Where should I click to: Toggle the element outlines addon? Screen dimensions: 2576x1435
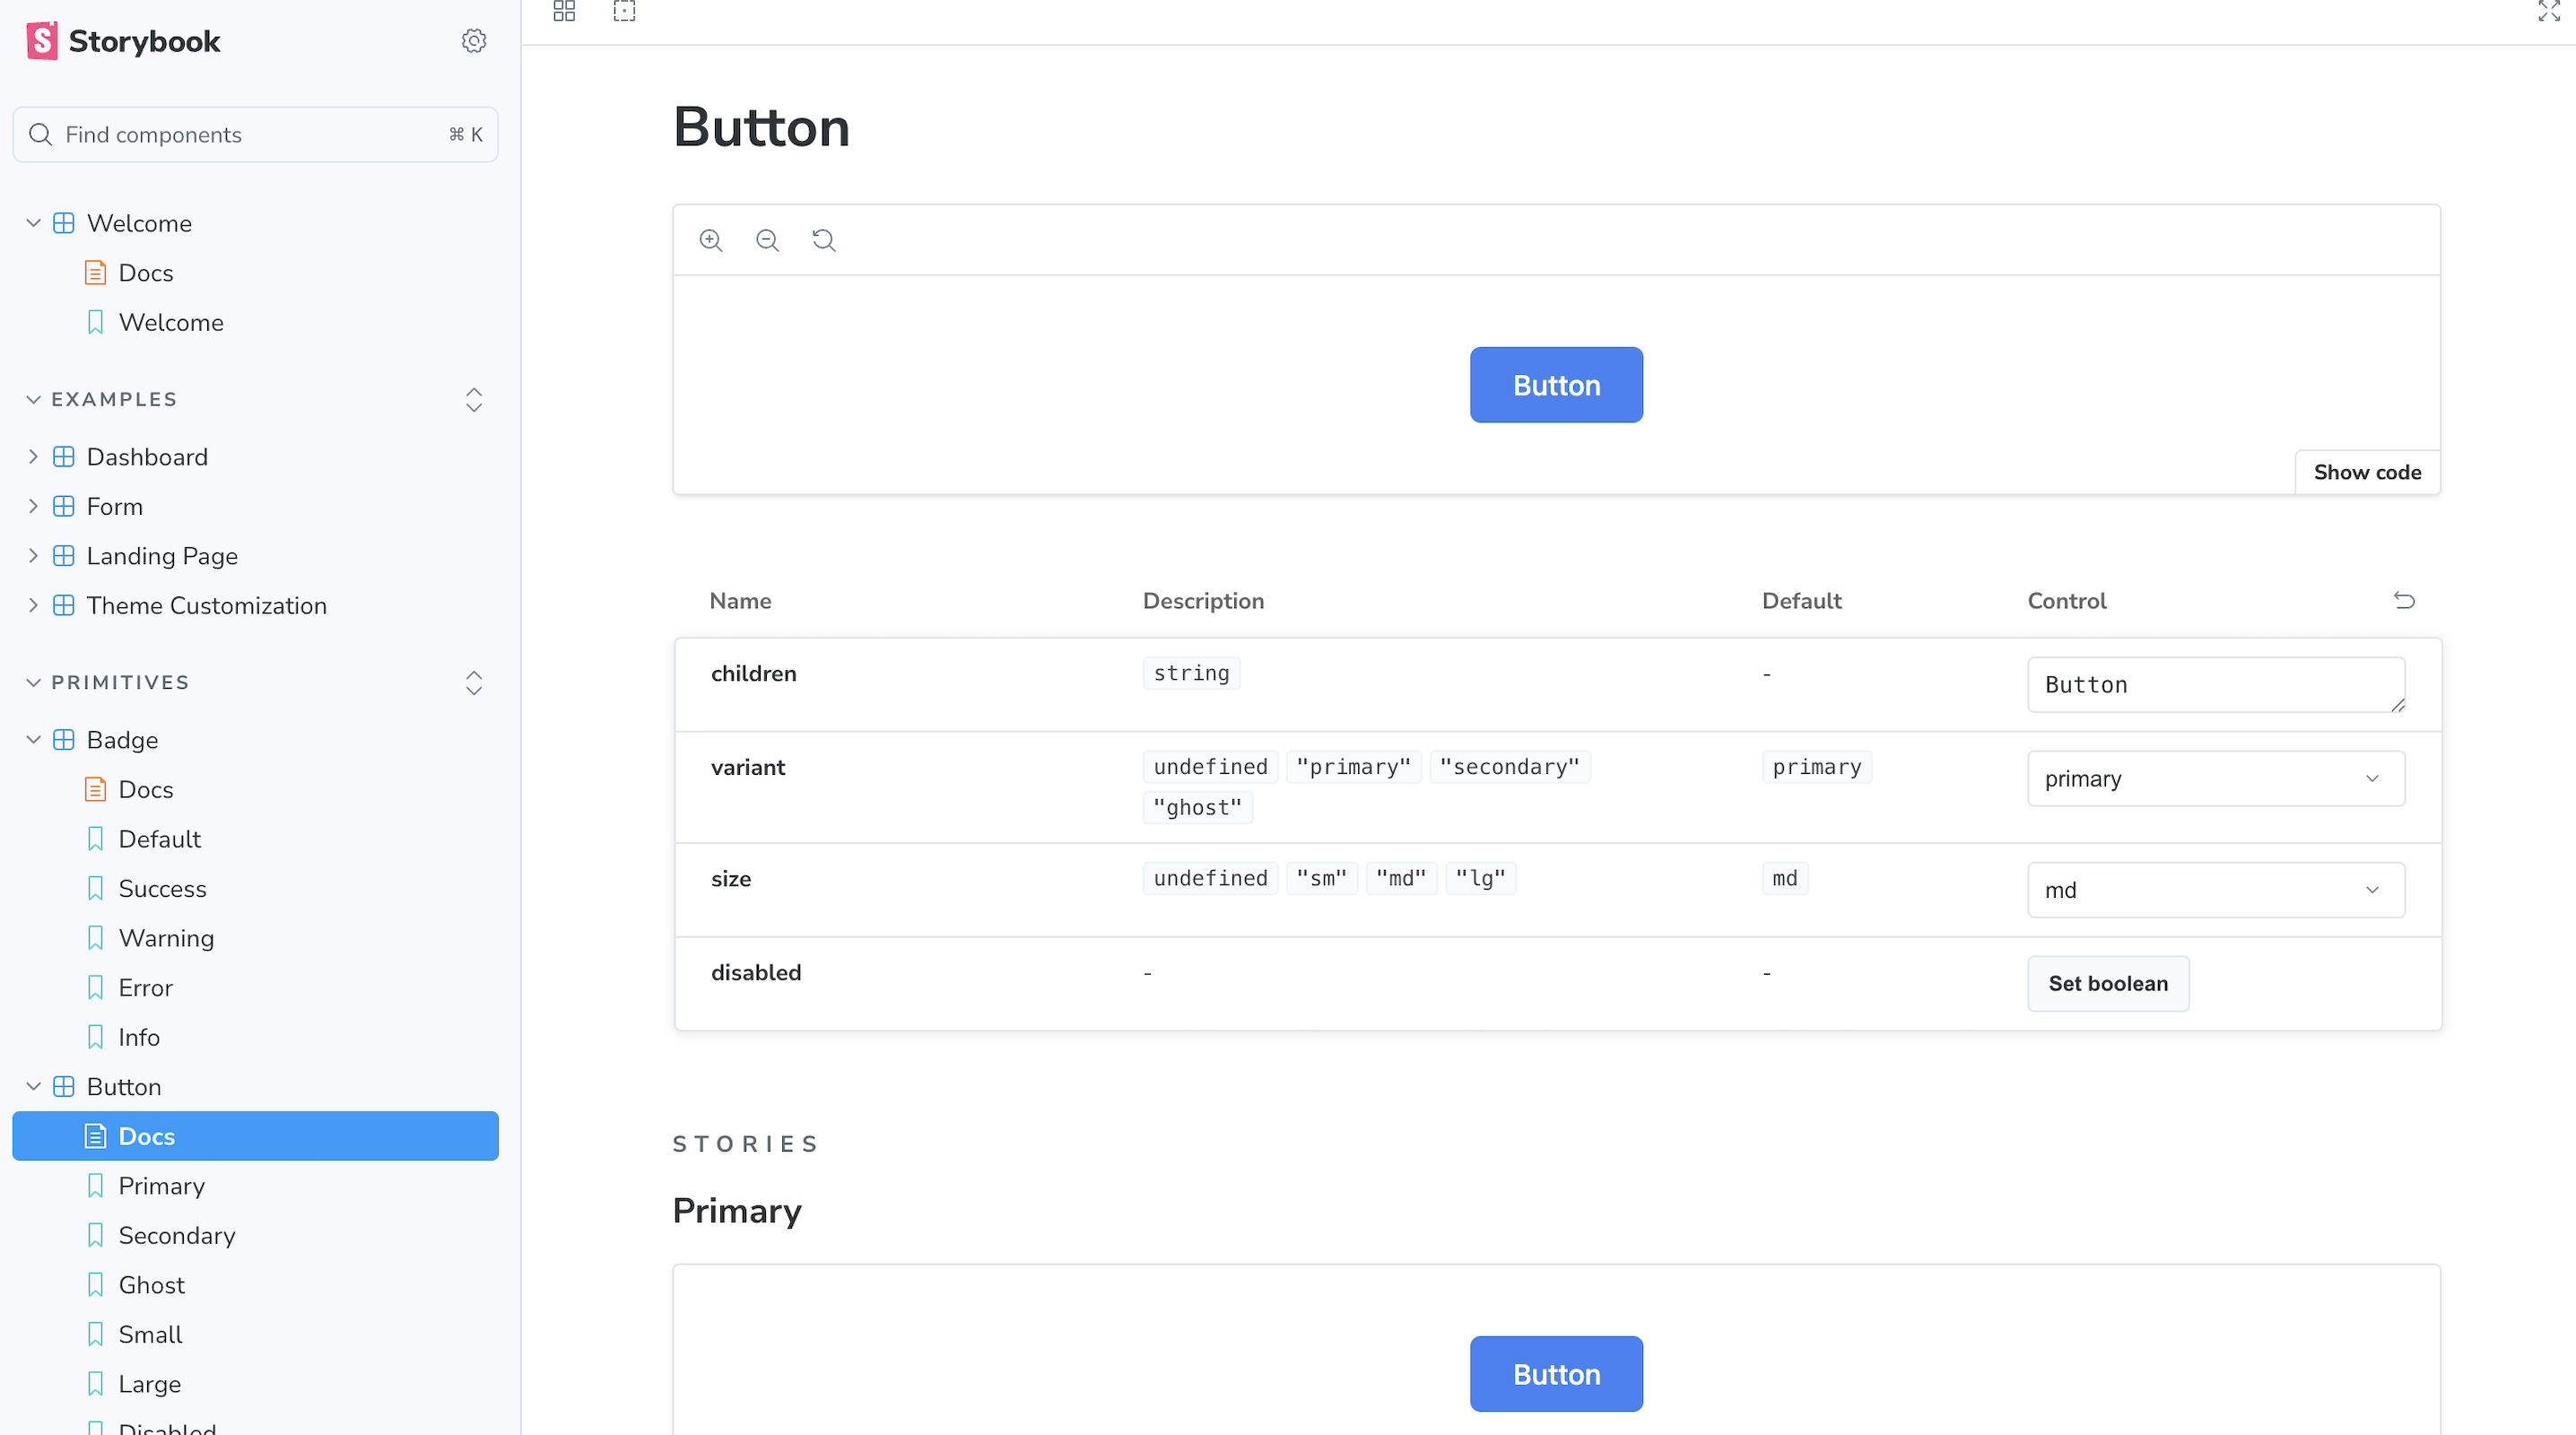tap(624, 12)
